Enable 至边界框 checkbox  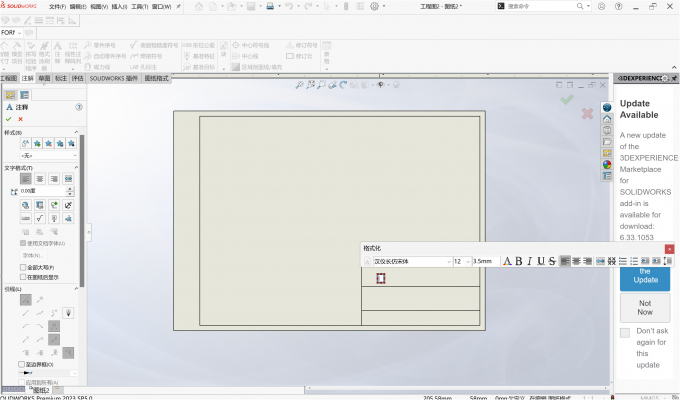pos(21,364)
